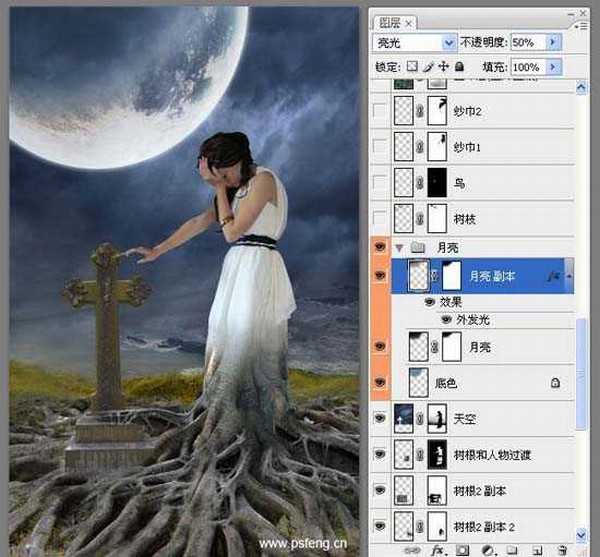Select the 图层 panel tab
Screen dimensions: 600x557
(x=389, y=19)
